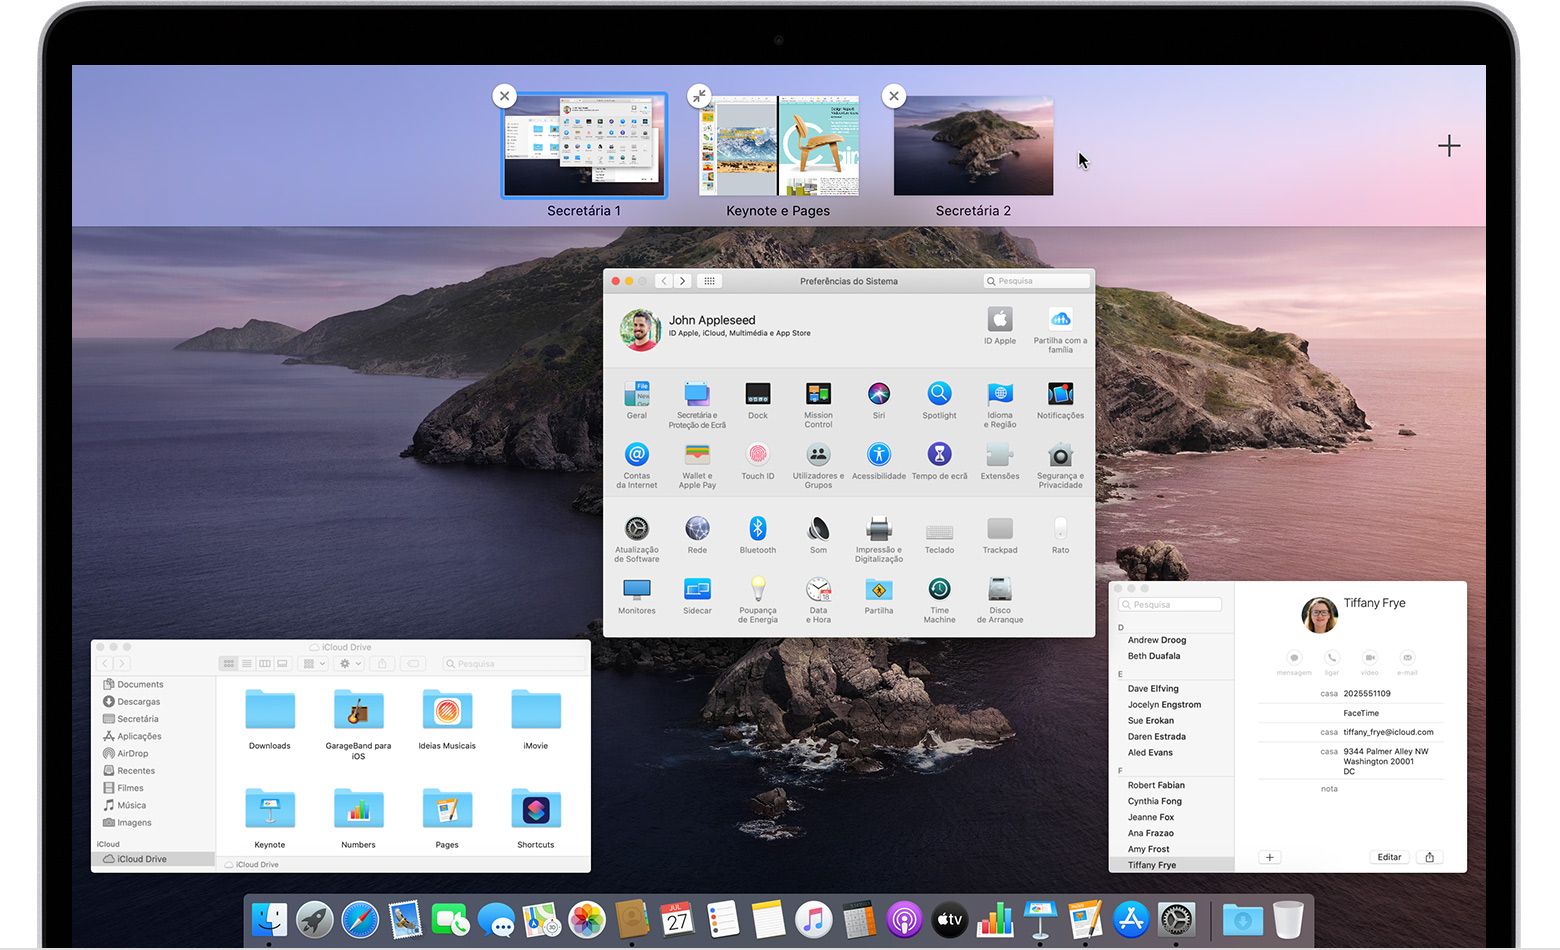
Task: Select Aplicações in Finder sidebar
Action: click(x=139, y=736)
